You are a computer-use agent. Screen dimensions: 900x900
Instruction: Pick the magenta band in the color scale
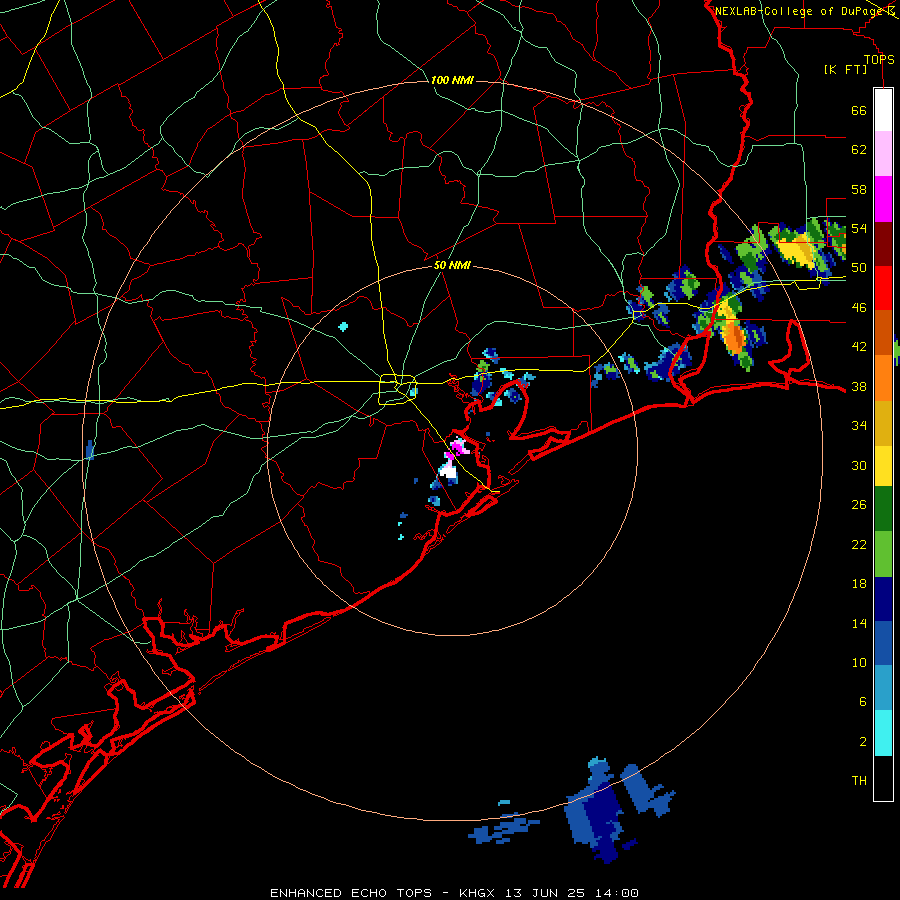pos(883,199)
